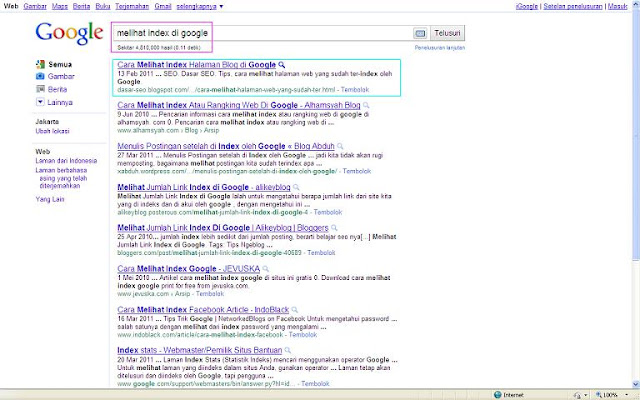Click Arsip breadcrumb under alhamsyah.com result
The image size is (640, 400).
click(x=211, y=131)
